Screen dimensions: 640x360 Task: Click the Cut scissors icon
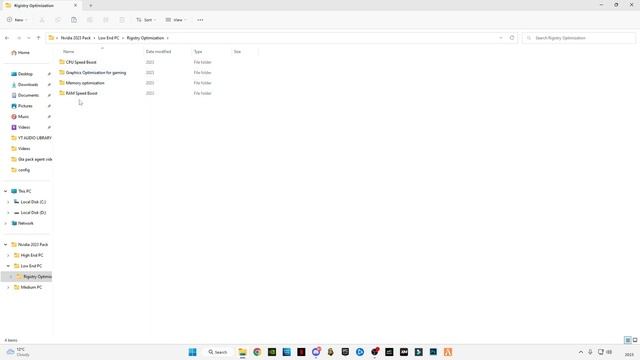(x=42, y=20)
